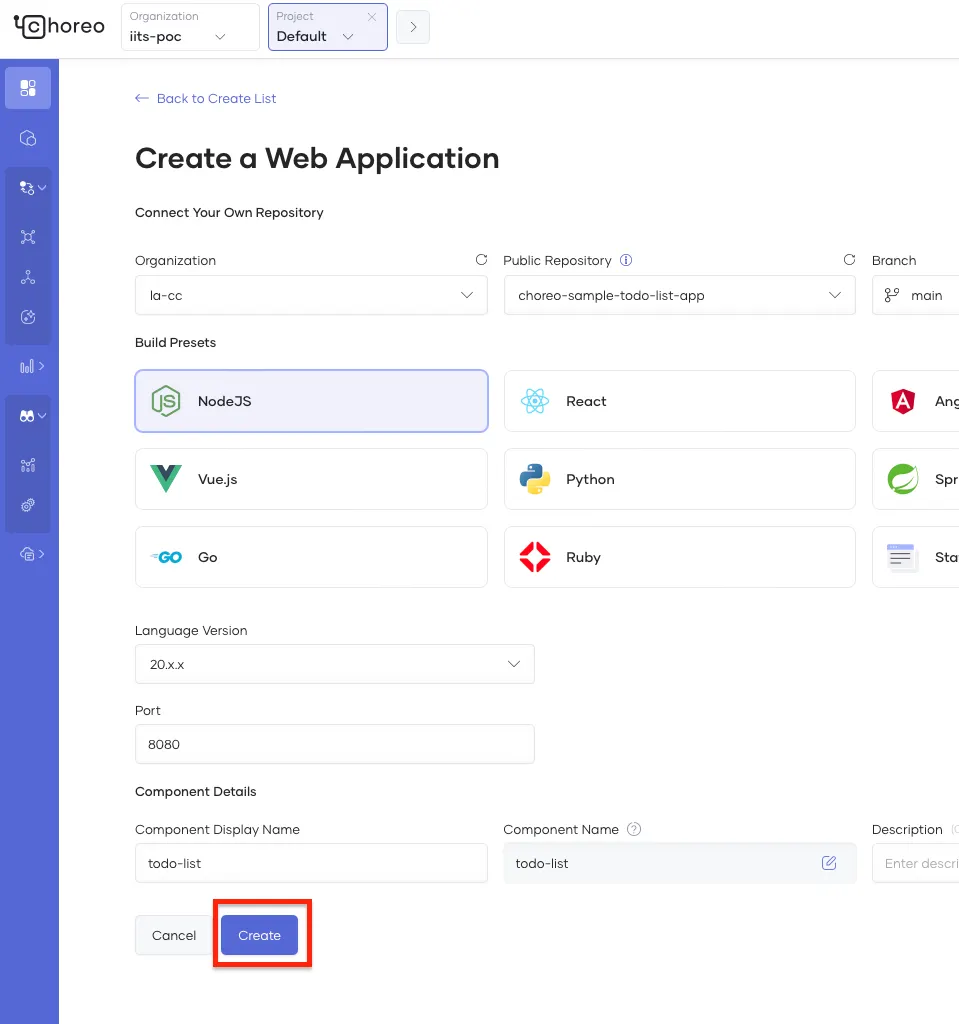Click the Port field showing 8080
The width and height of the screenshot is (959, 1024).
334,744
